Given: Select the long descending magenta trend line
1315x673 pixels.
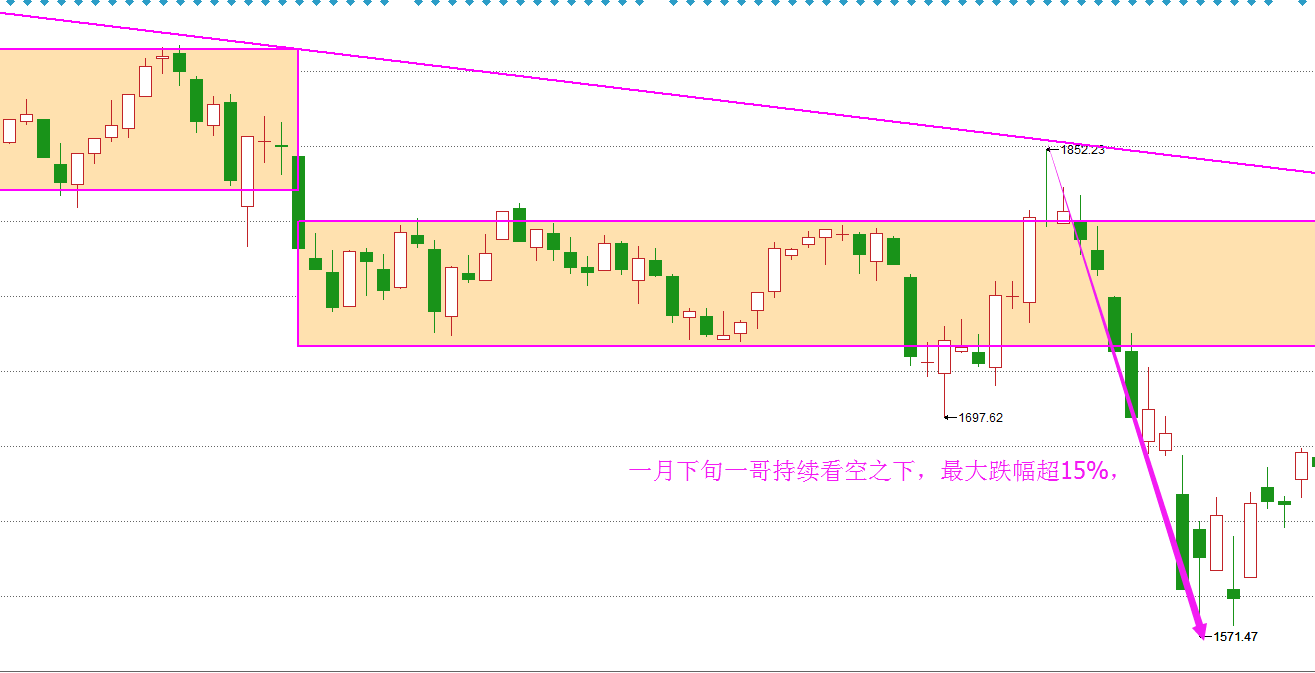Looking at the screenshot, I should pos(657,91).
